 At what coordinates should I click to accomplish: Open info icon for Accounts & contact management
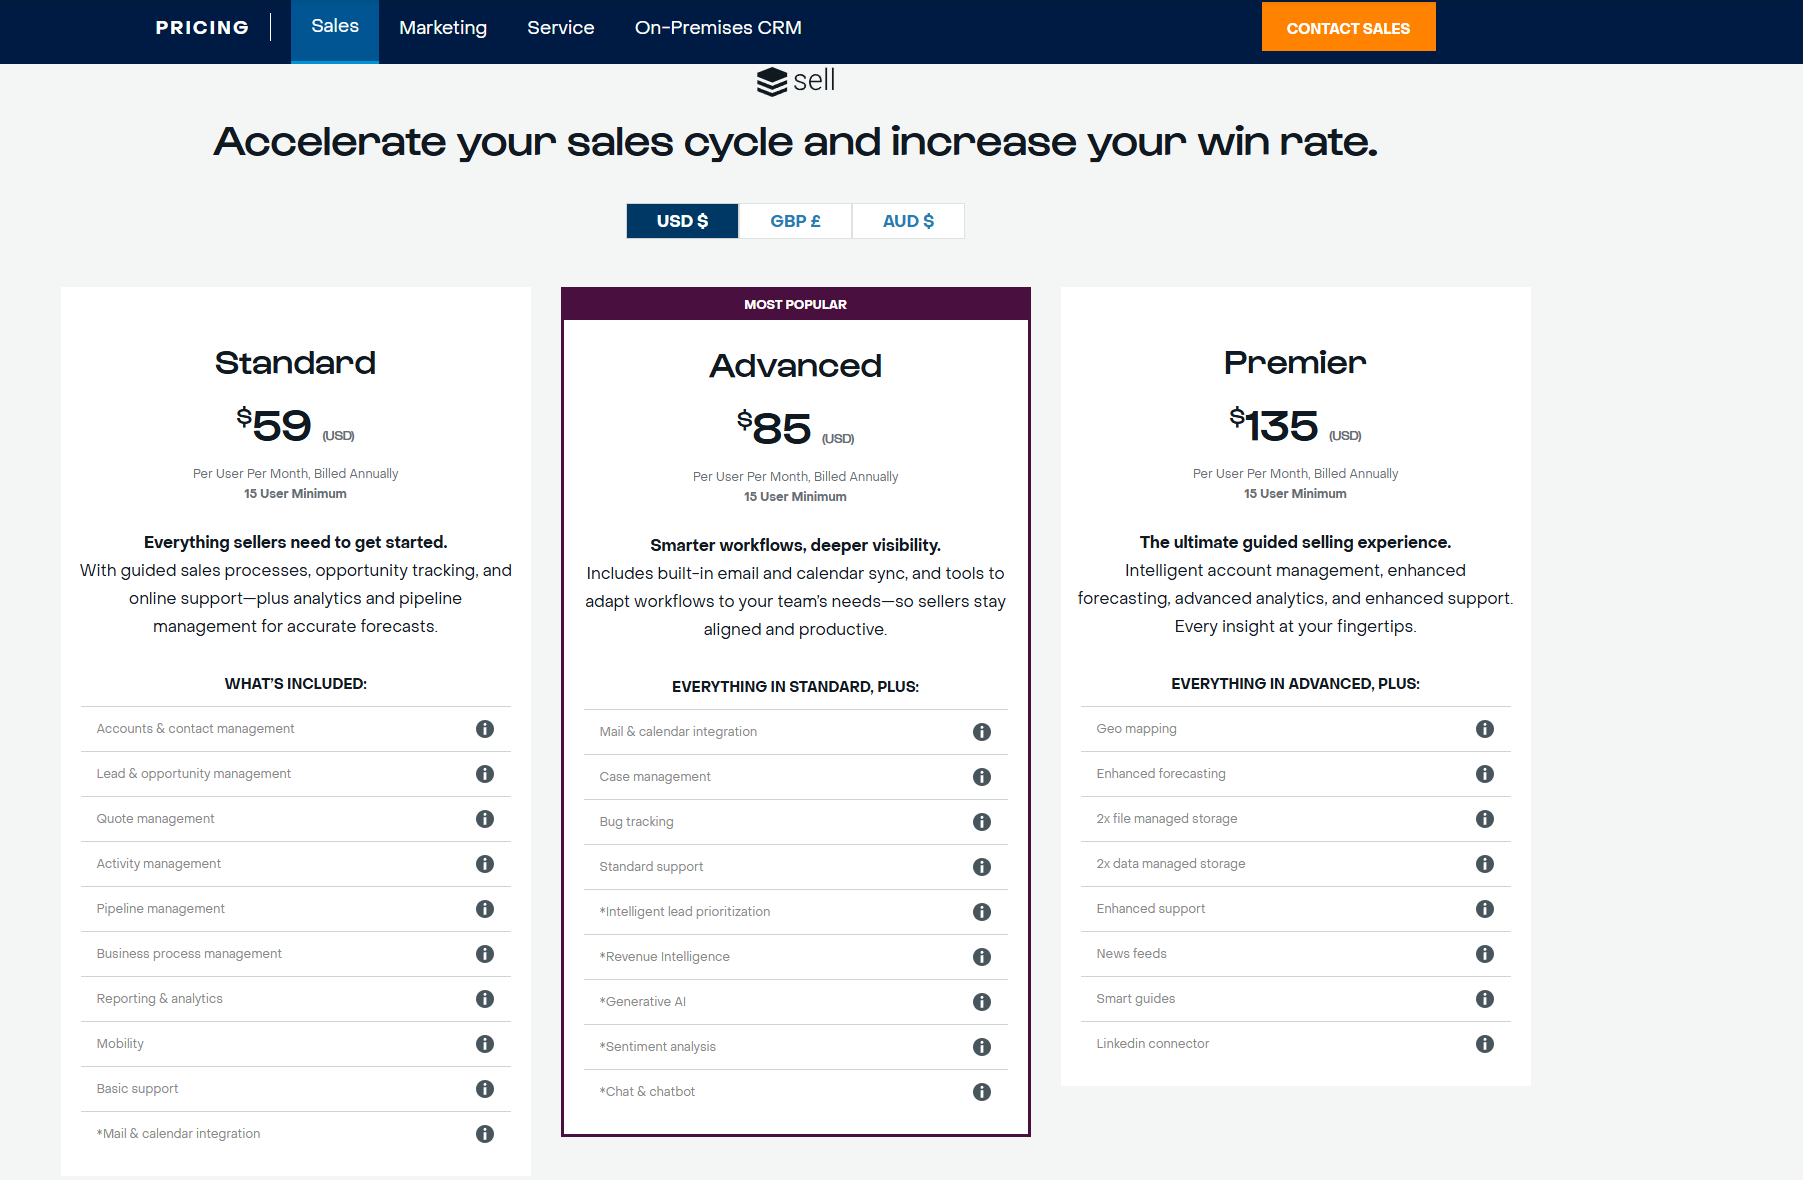tap(485, 729)
